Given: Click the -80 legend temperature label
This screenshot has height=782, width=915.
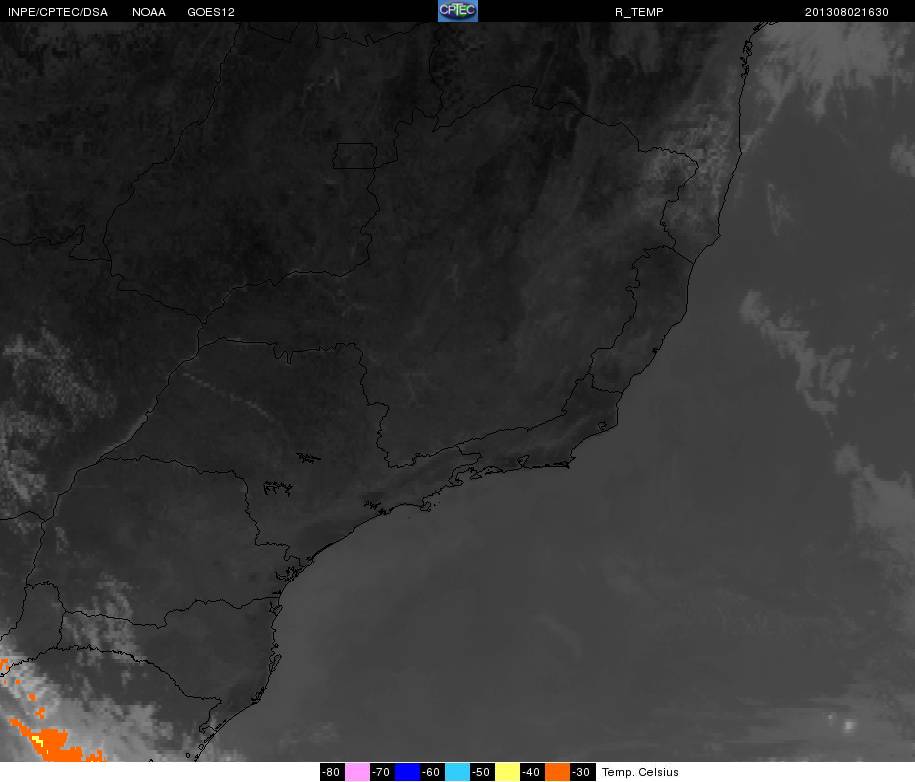Looking at the screenshot, I should pyautogui.click(x=331, y=772).
